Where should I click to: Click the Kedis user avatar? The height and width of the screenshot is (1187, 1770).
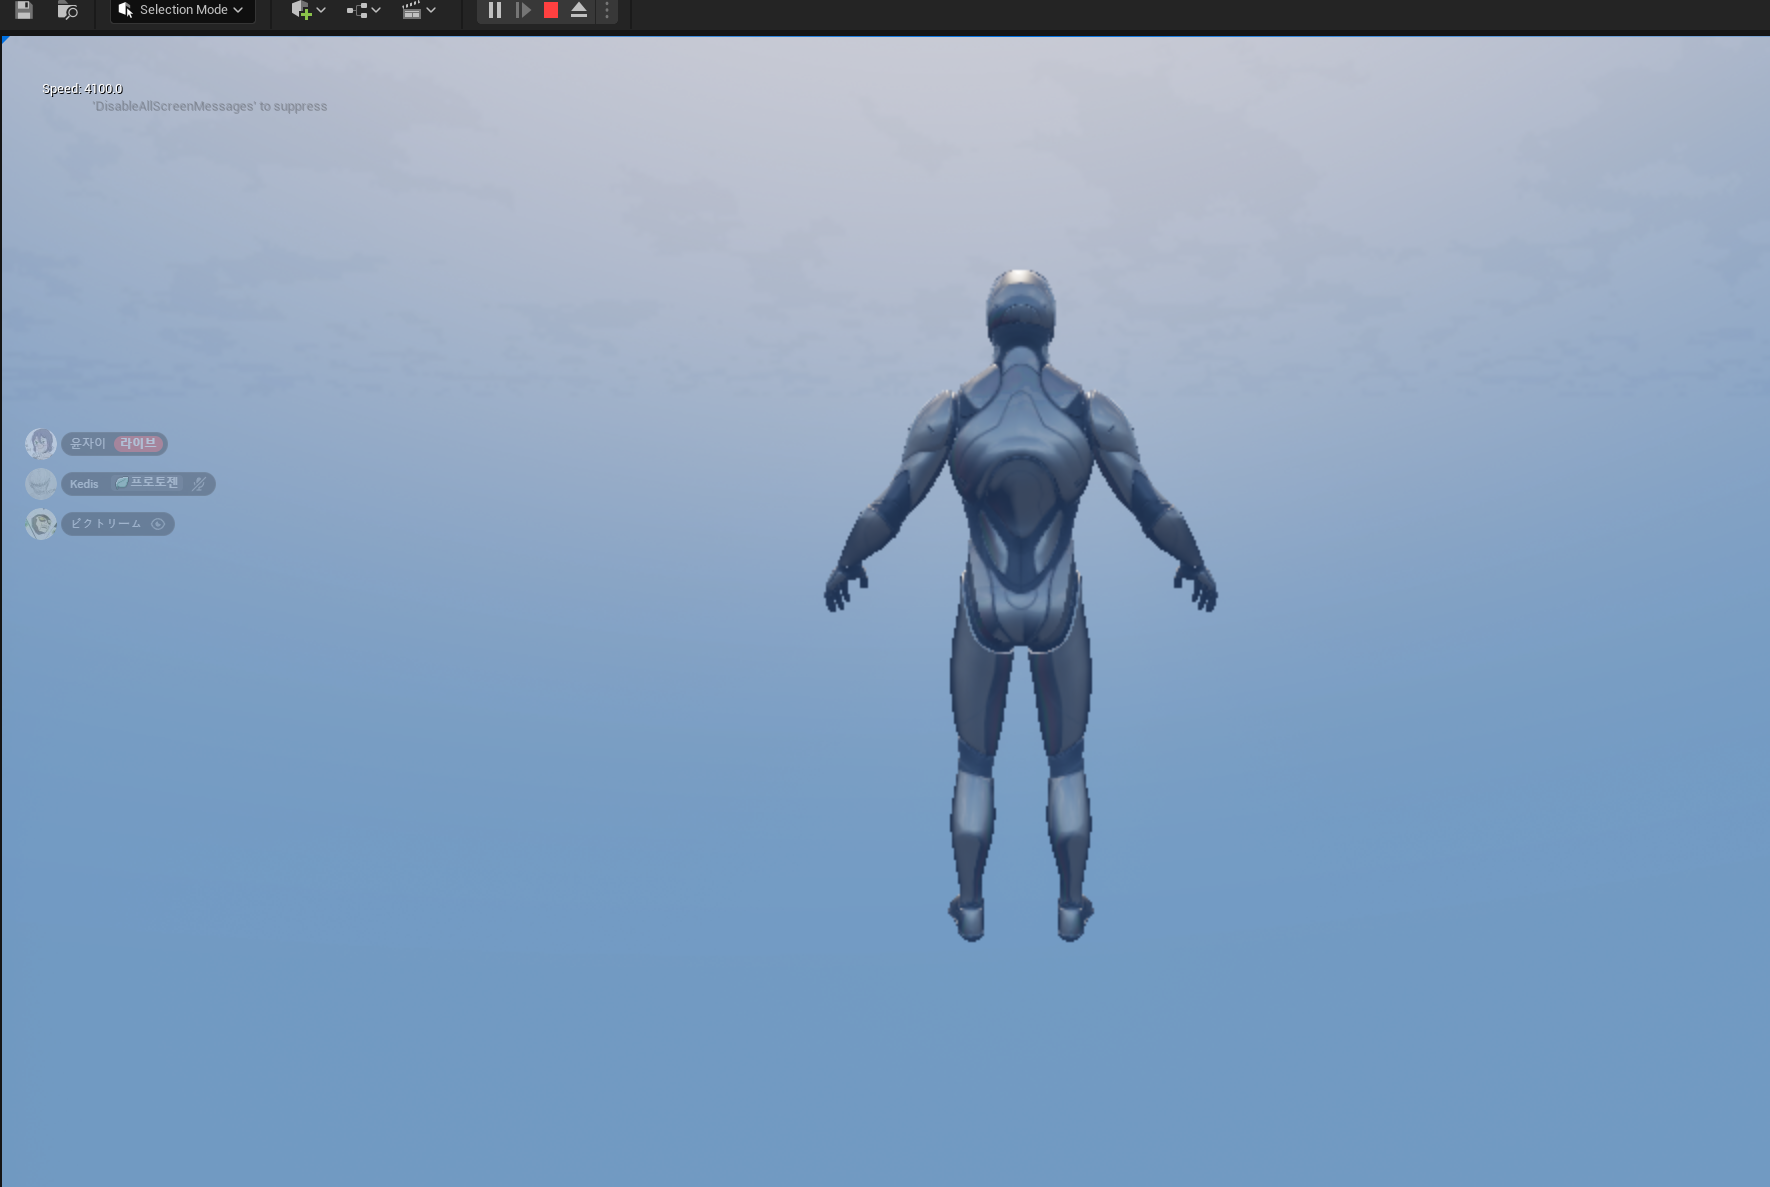(41, 484)
